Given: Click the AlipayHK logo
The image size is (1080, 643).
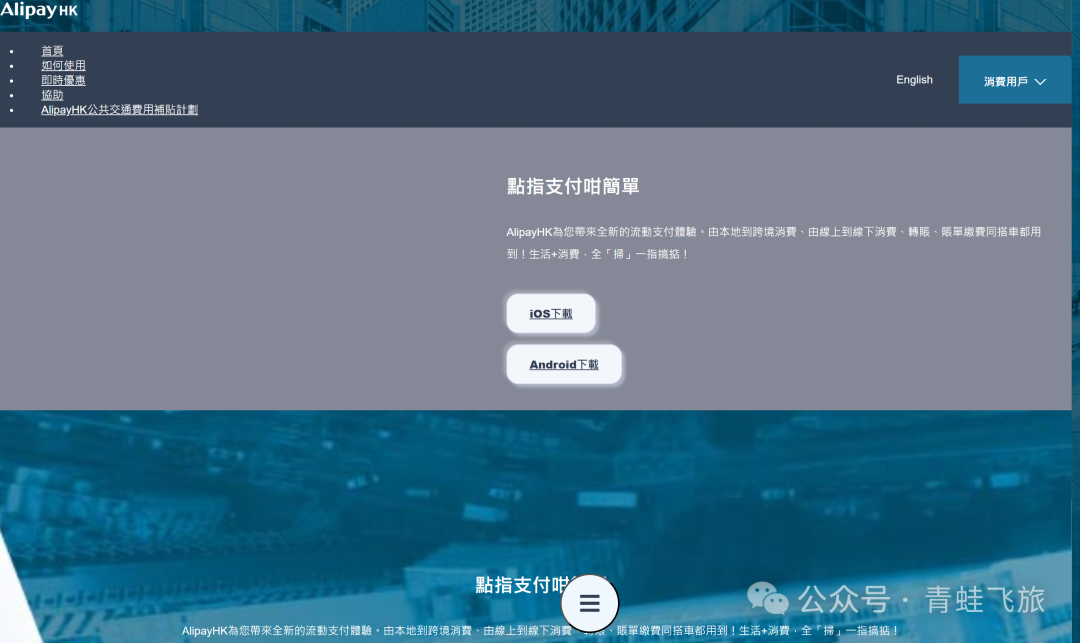Looking at the screenshot, I should tap(39, 10).
